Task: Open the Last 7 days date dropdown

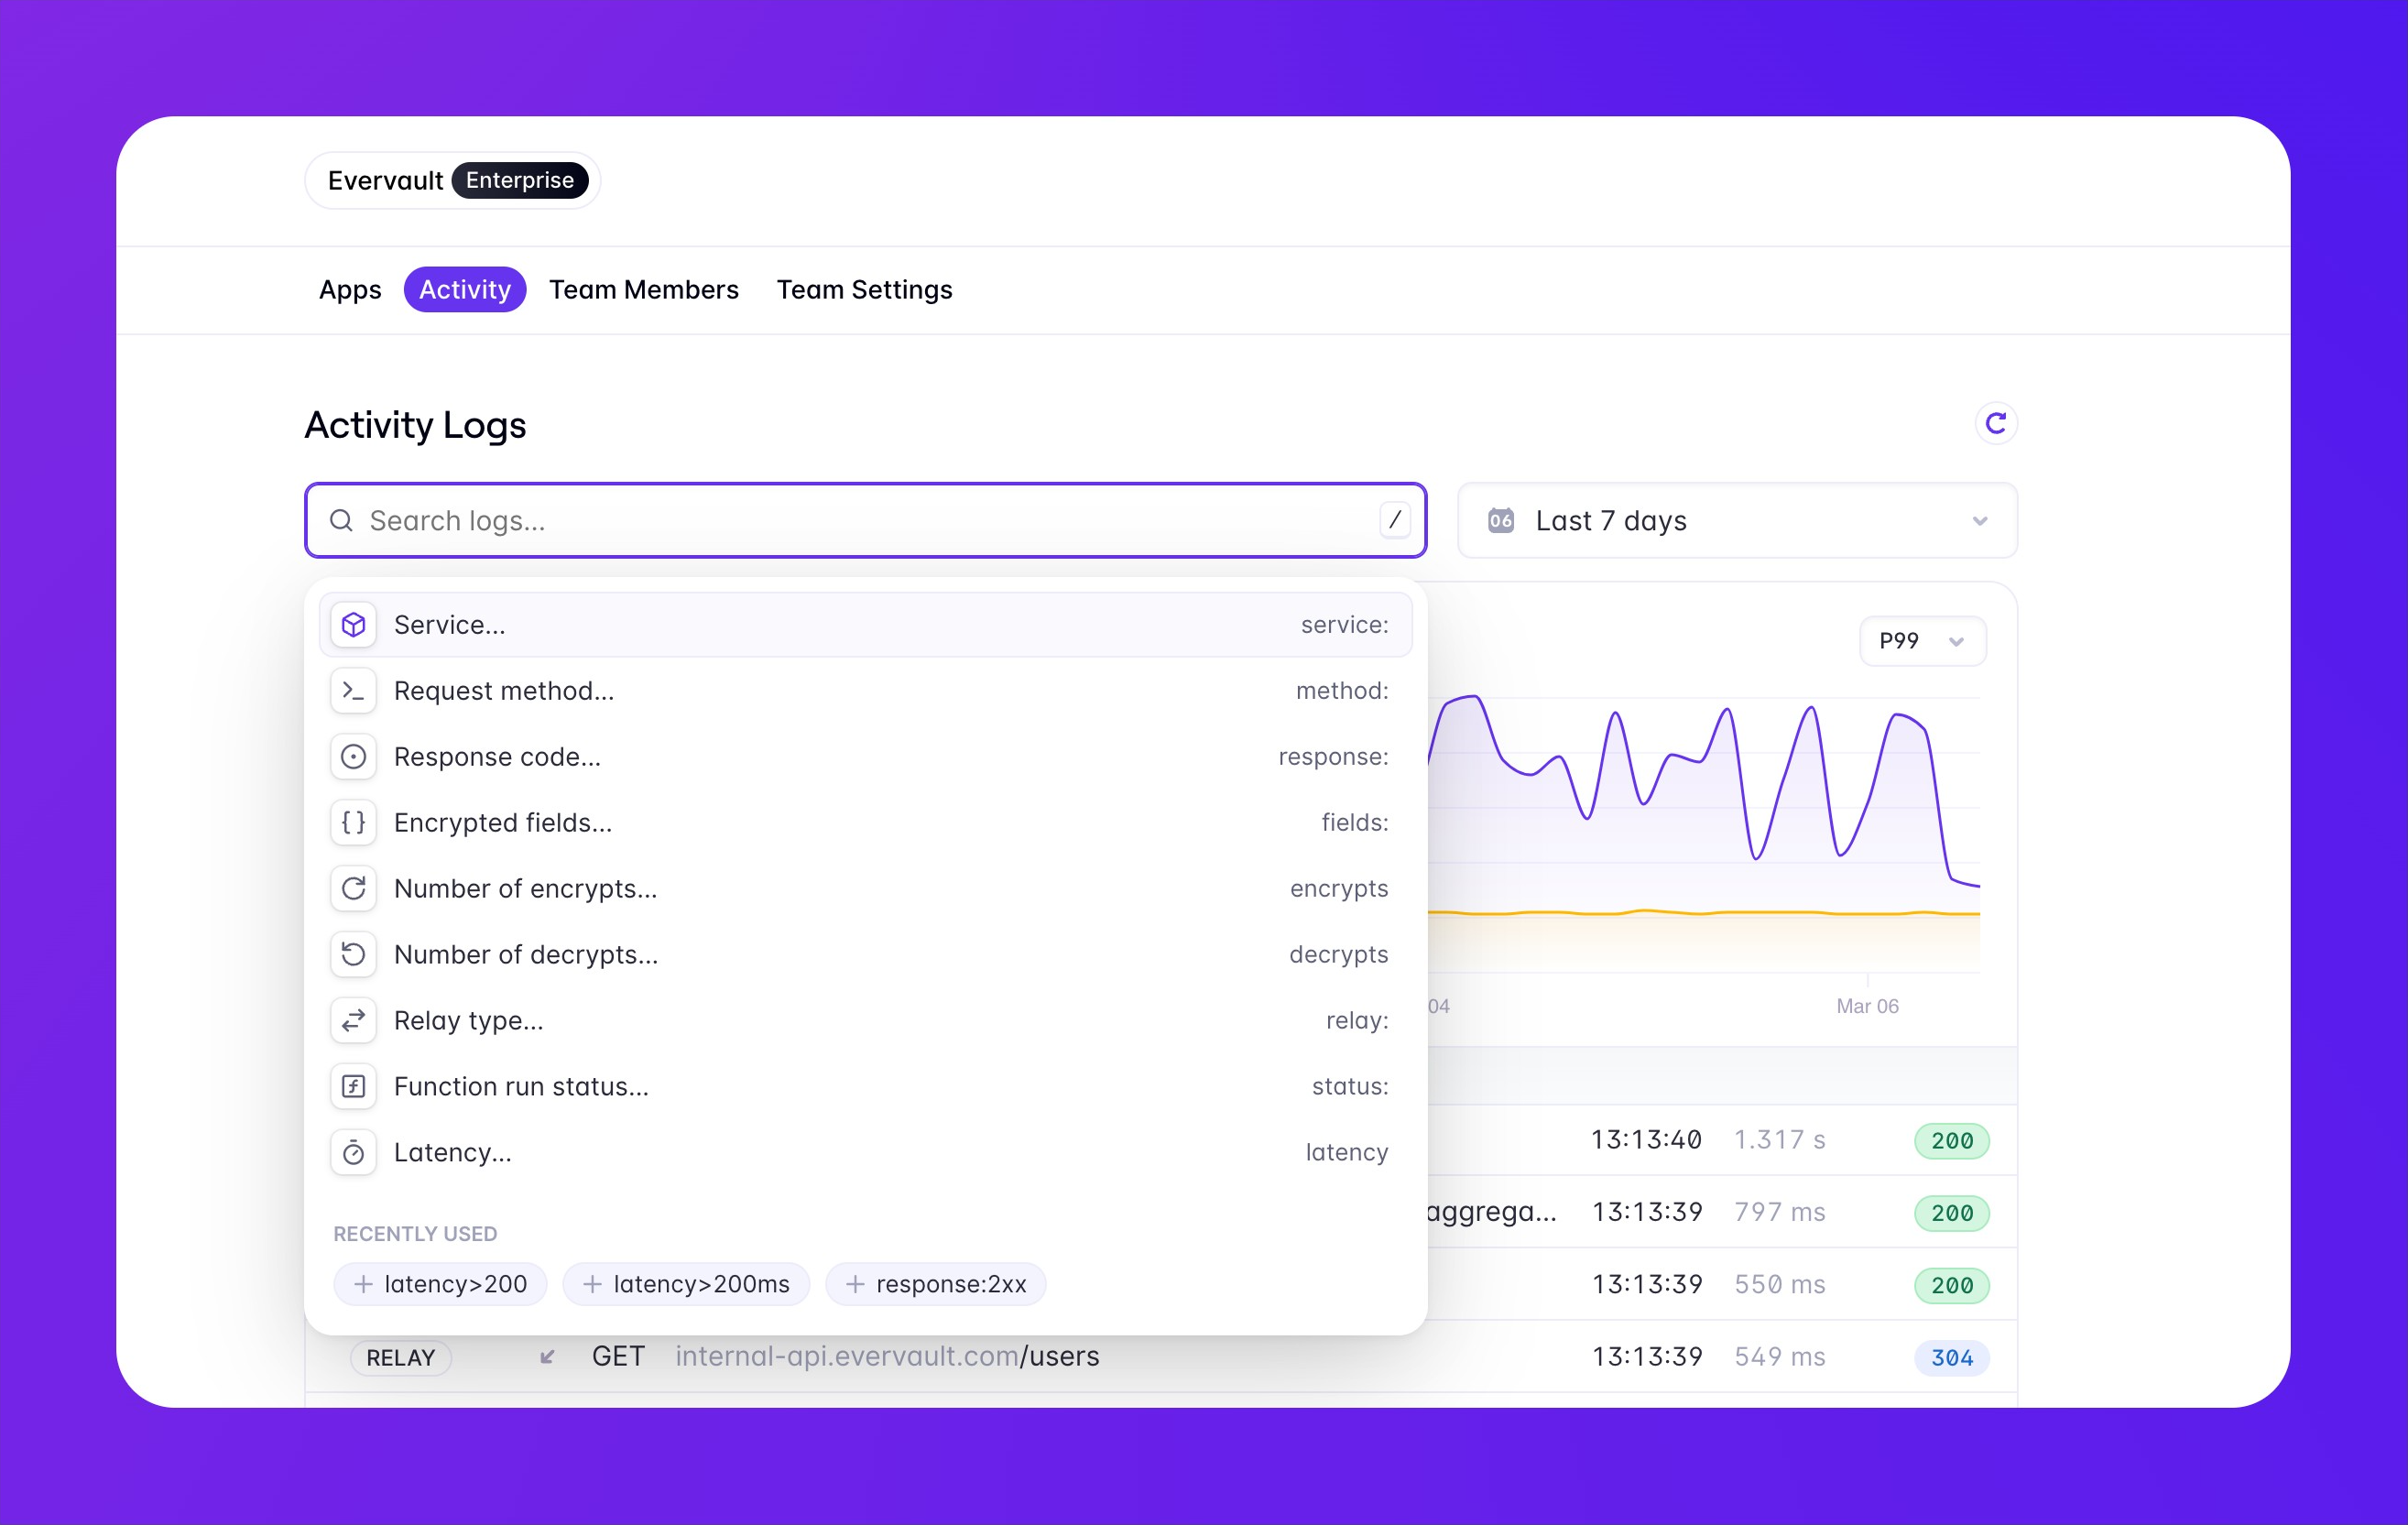Action: tap(1736, 521)
